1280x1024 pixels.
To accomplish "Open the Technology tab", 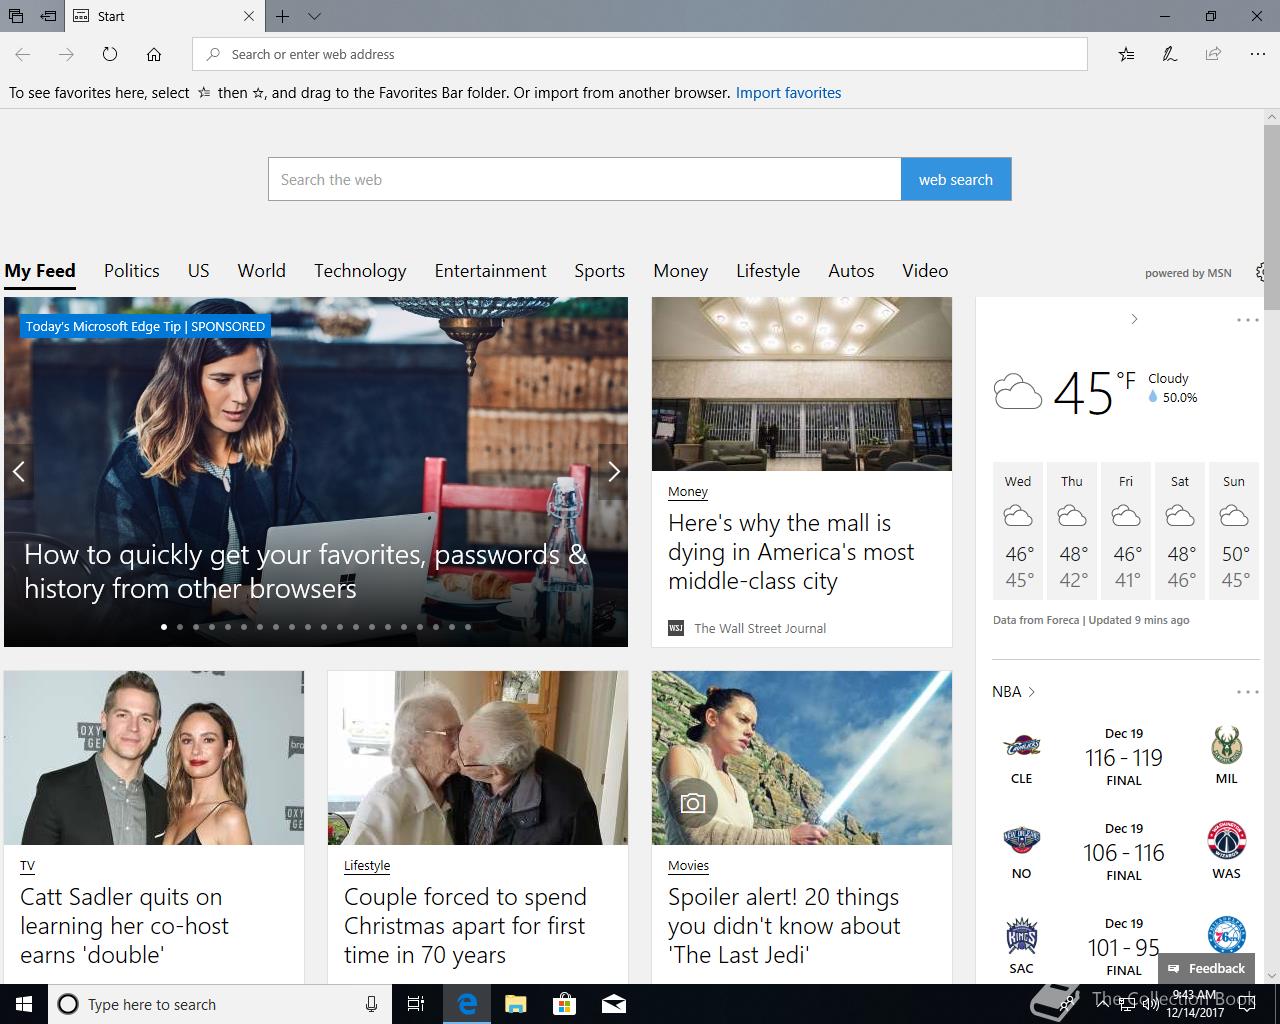I will (360, 271).
